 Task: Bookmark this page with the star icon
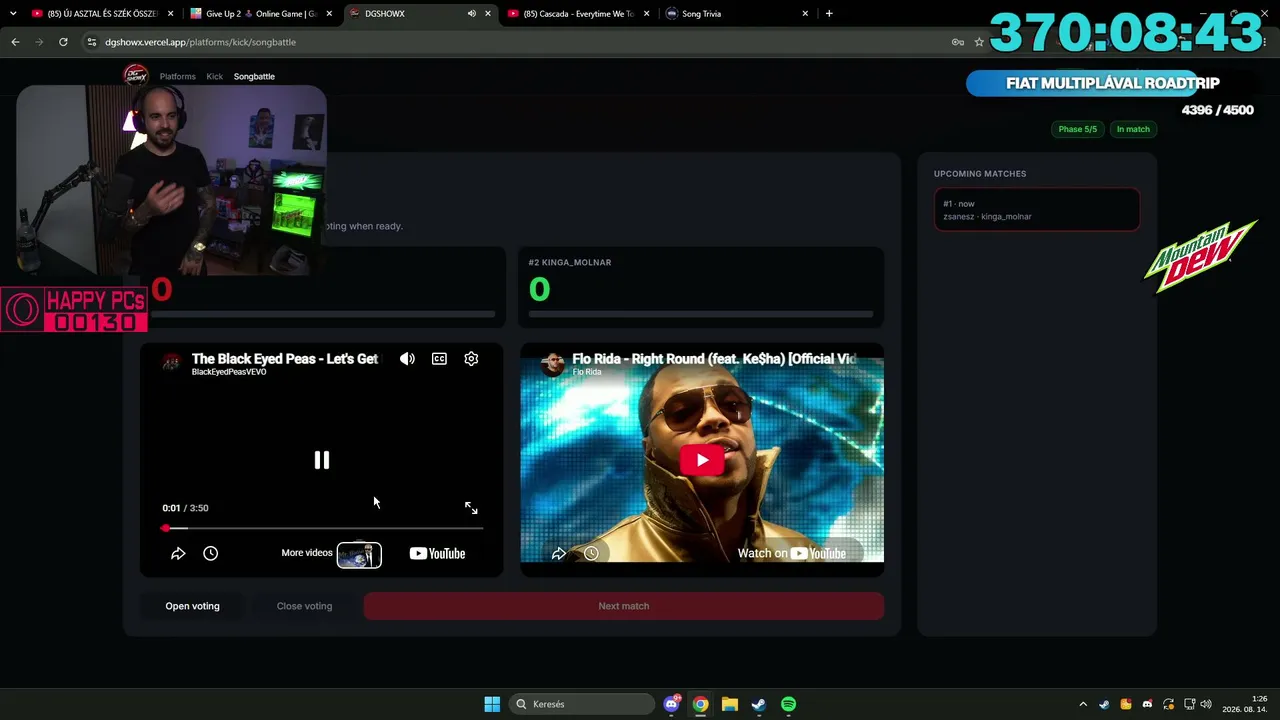(979, 42)
